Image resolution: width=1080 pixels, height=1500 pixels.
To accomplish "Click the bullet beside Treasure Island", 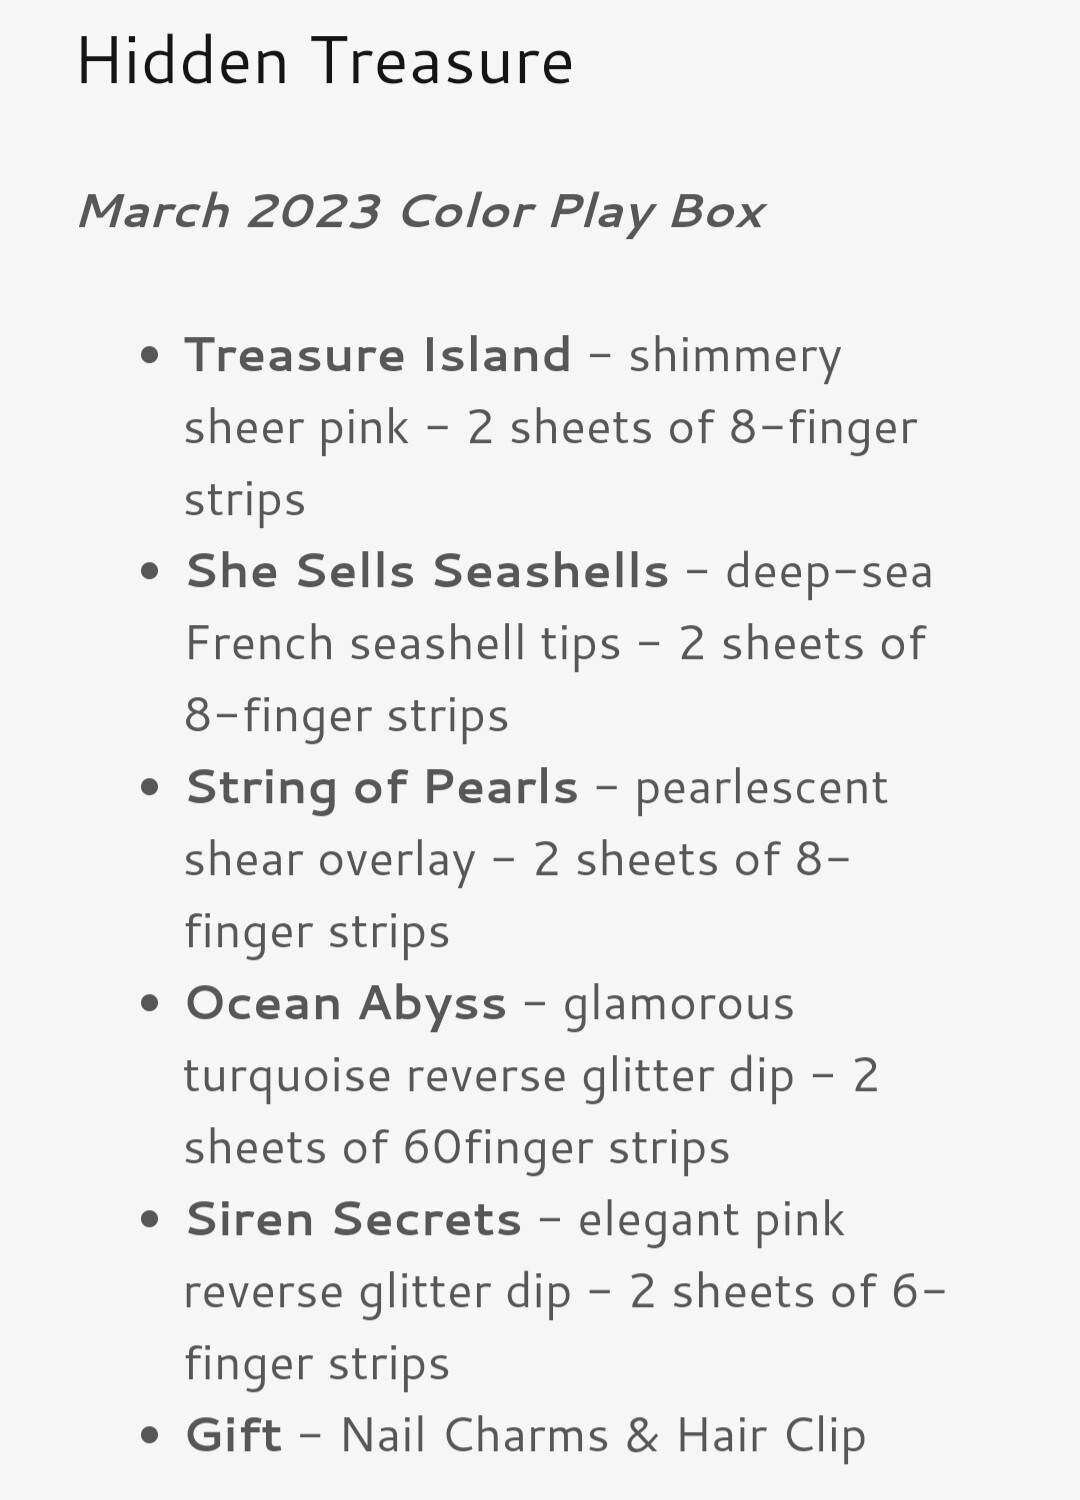I will coord(150,355).
